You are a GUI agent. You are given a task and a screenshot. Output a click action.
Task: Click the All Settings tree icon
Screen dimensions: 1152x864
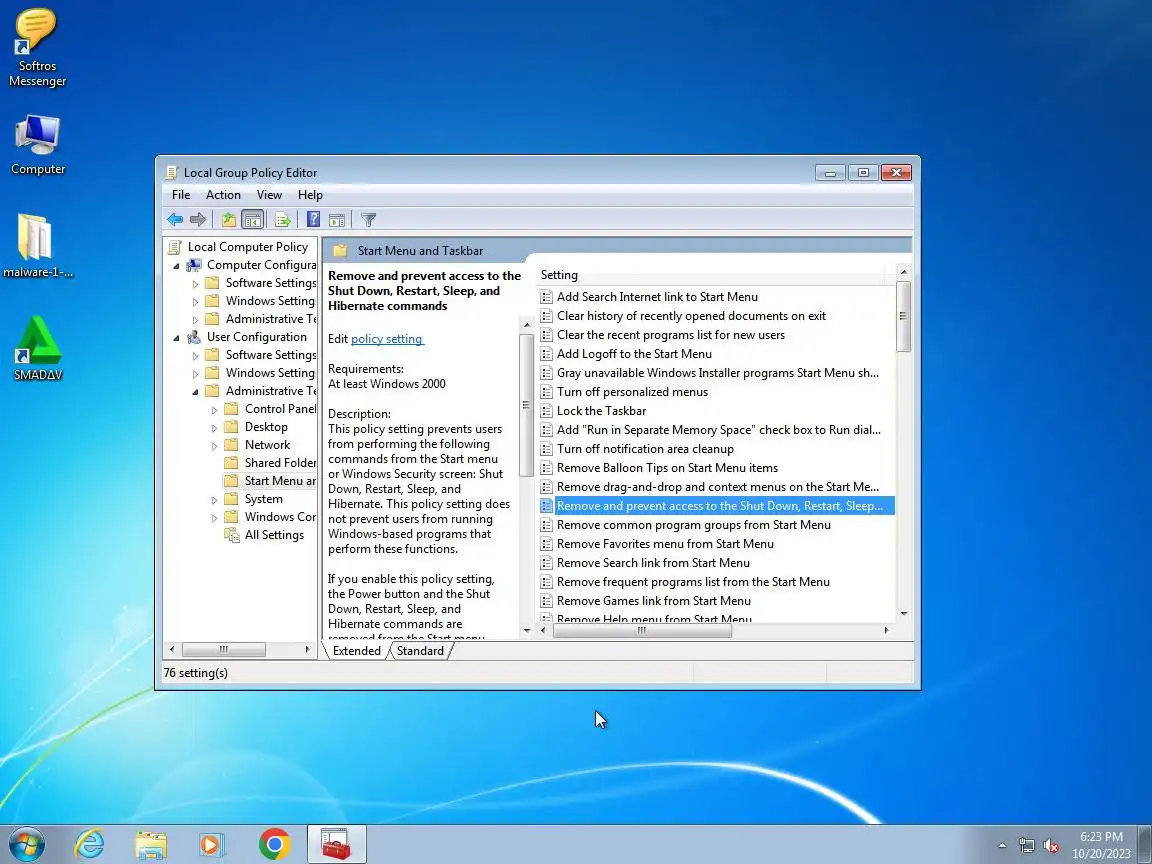click(x=231, y=535)
